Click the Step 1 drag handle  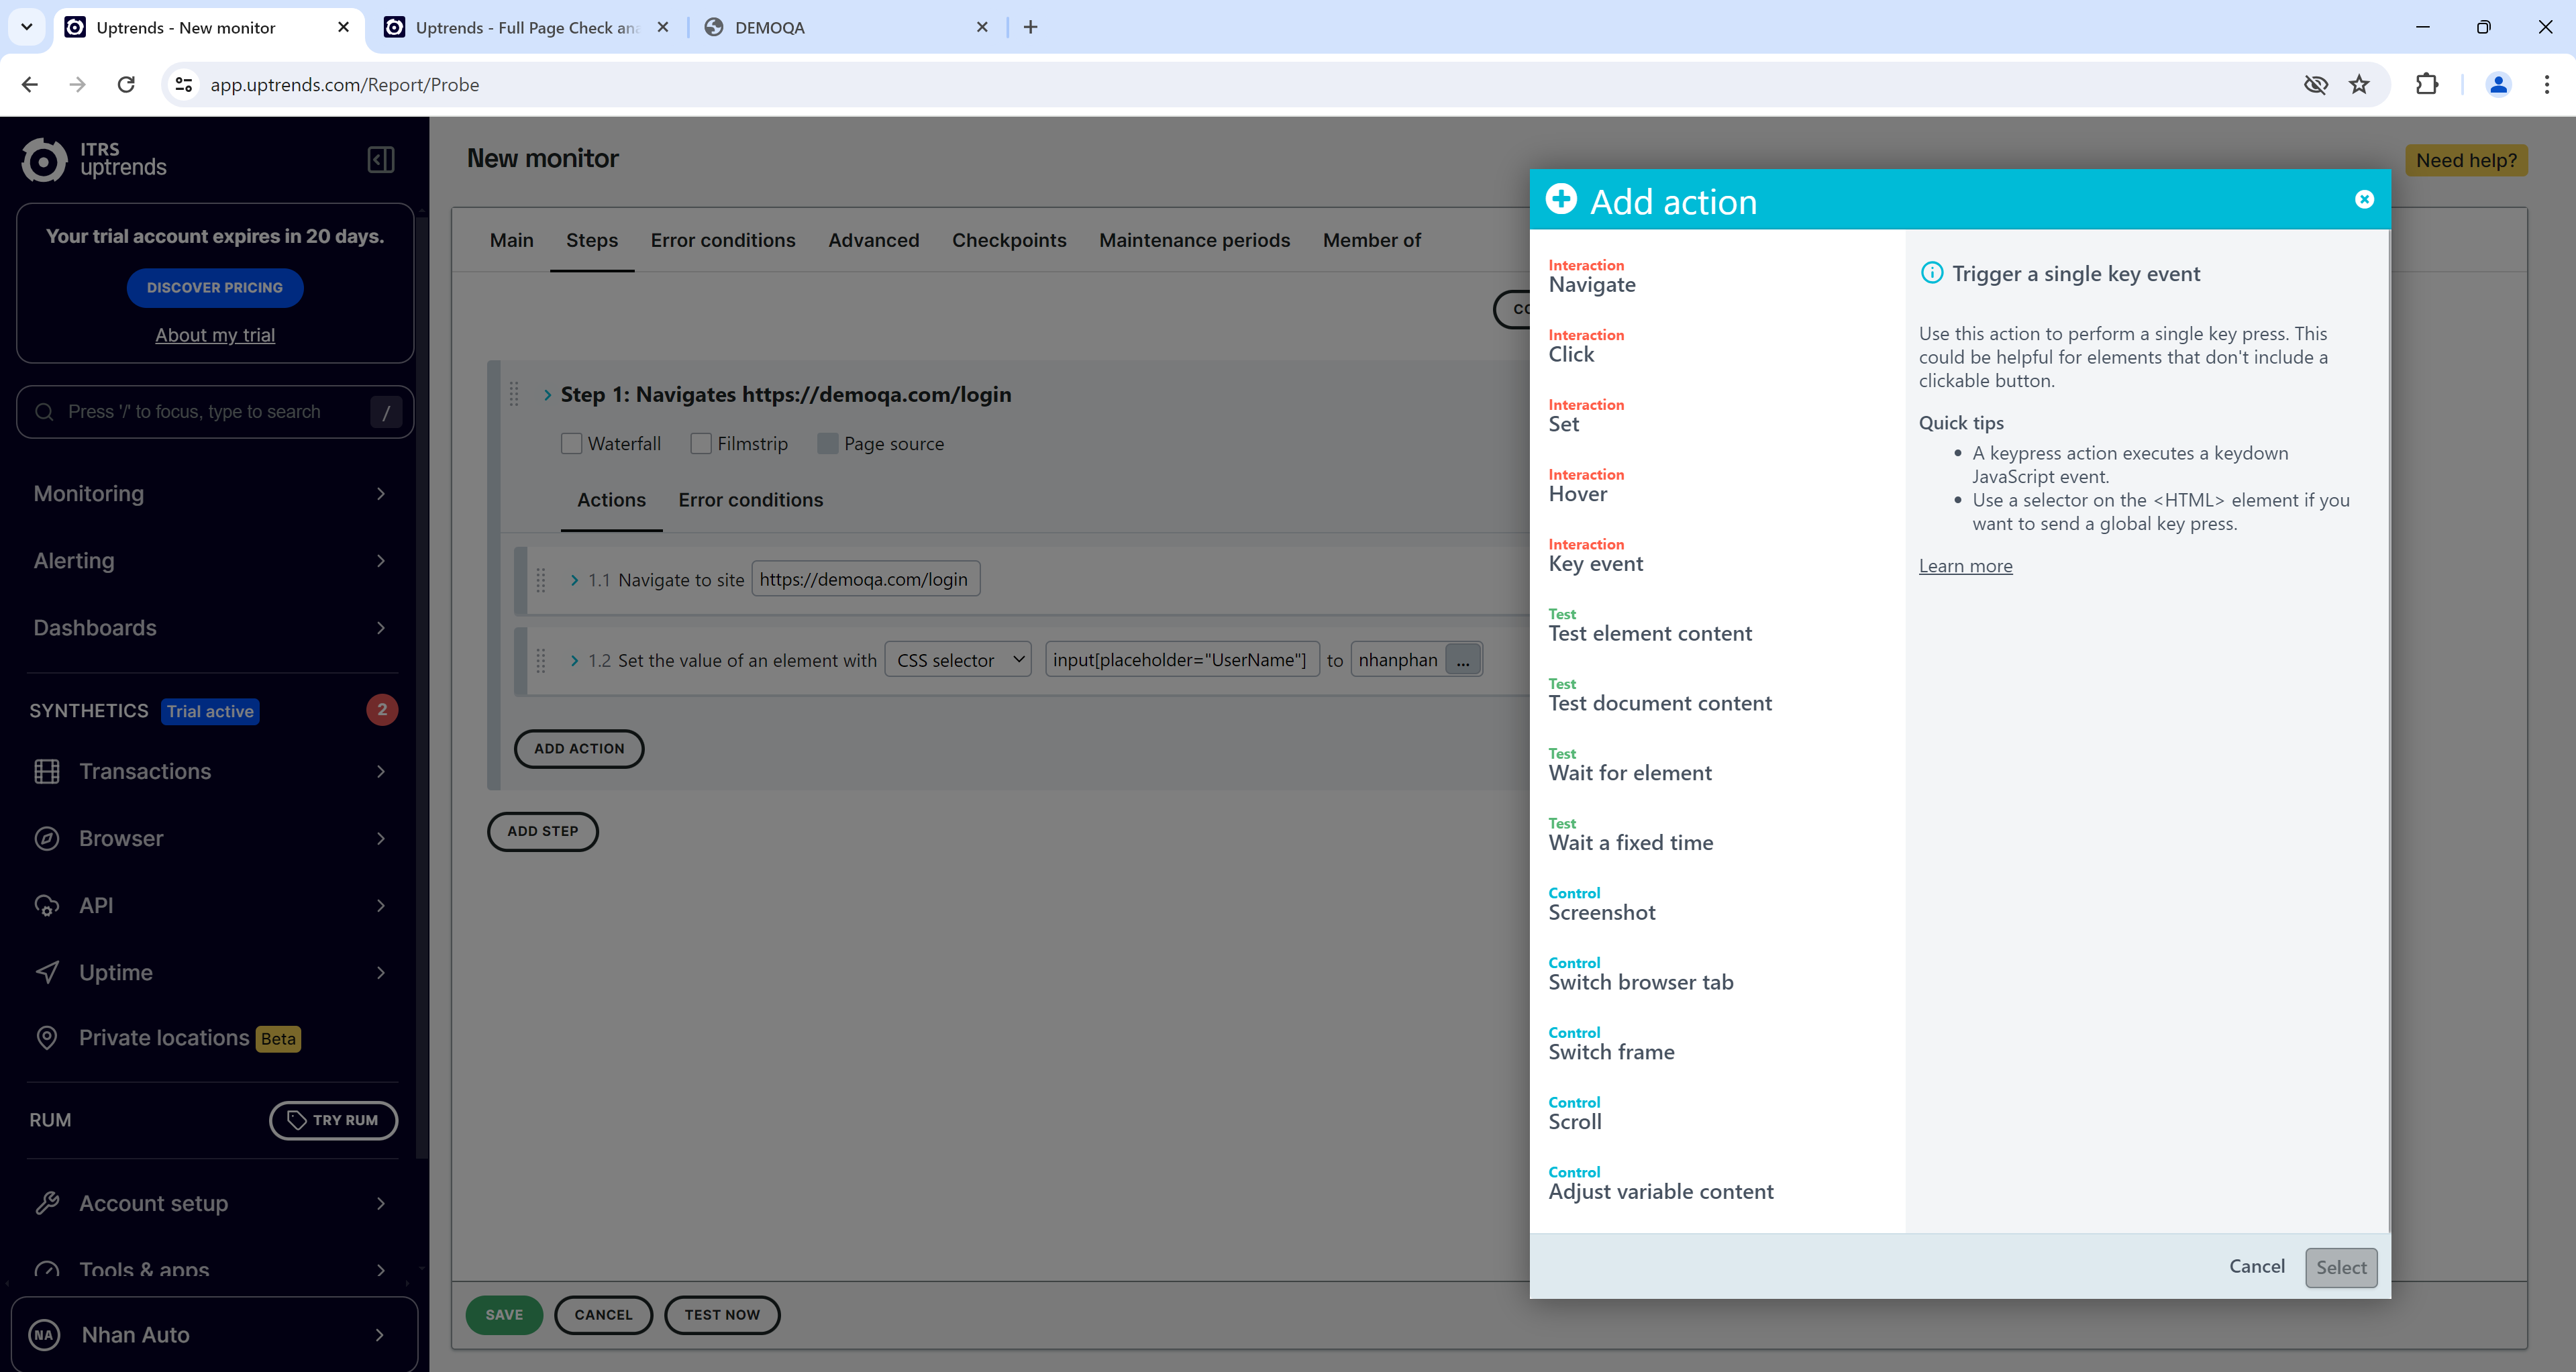514,394
